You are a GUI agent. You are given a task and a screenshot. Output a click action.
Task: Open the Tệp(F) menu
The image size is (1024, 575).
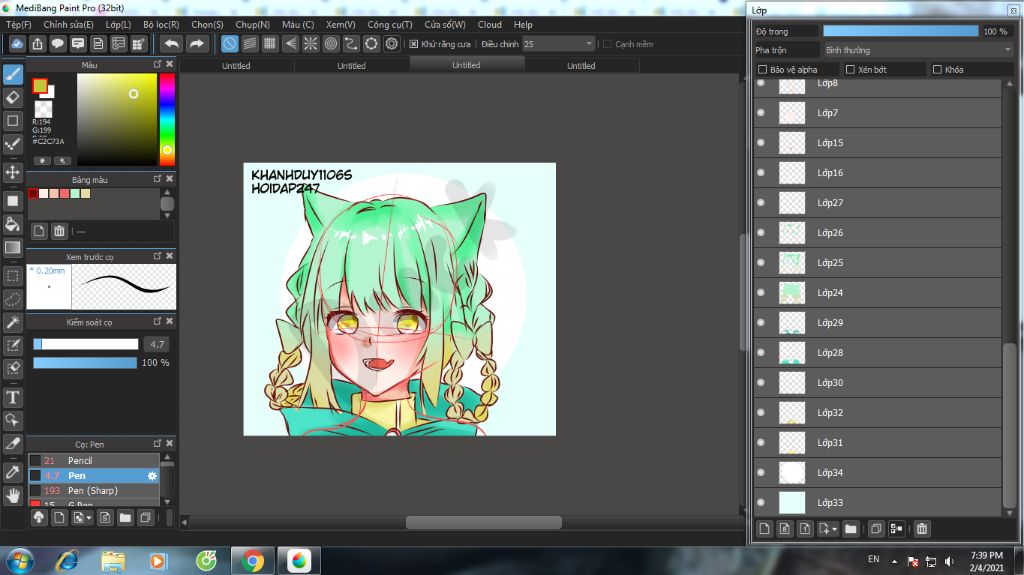(x=19, y=24)
